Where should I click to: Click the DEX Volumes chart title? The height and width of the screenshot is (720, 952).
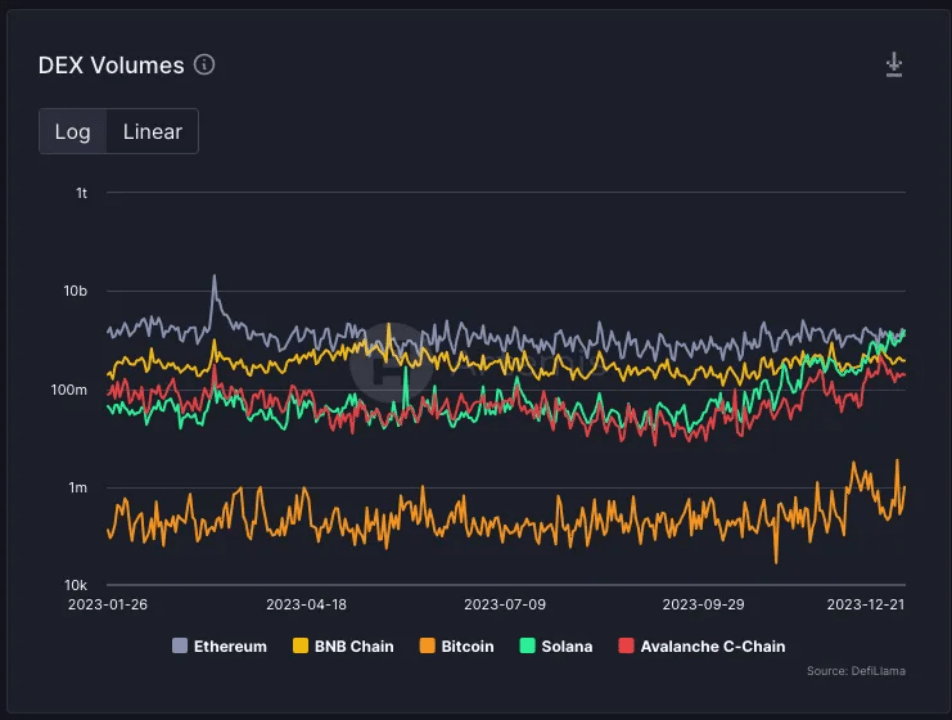pyautogui.click(x=111, y=65)
